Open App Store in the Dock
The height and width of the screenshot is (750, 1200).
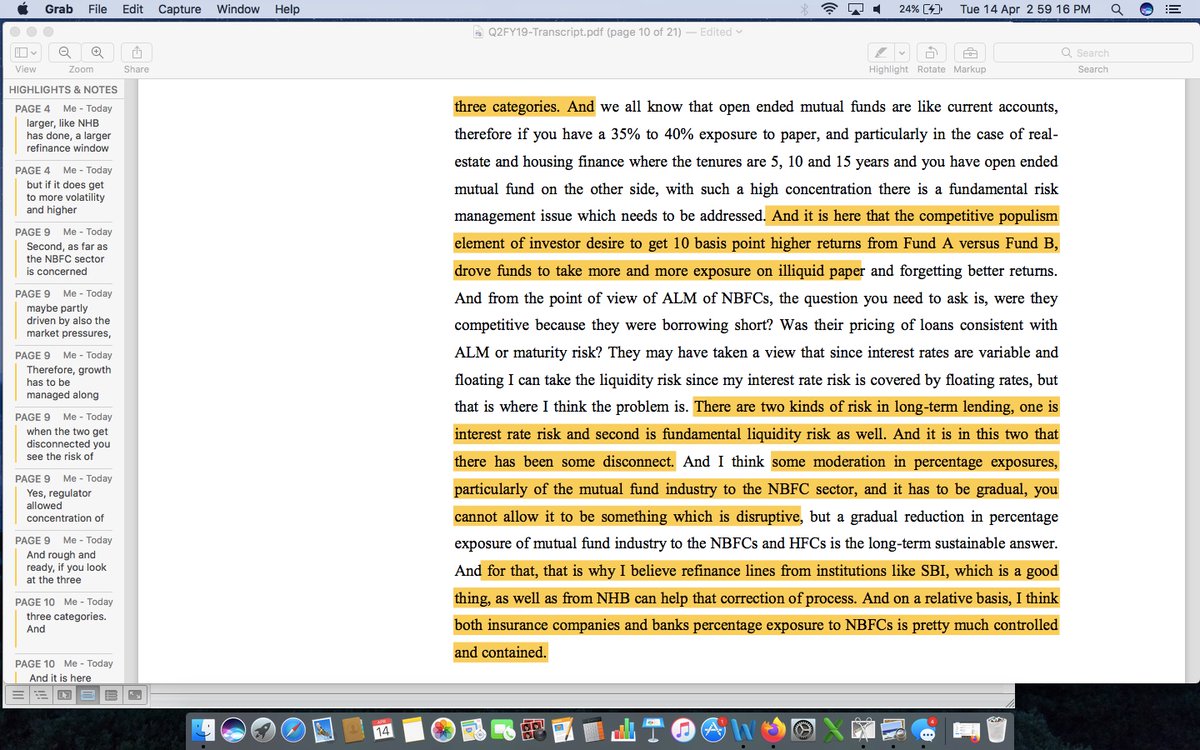tap(714, 730)
